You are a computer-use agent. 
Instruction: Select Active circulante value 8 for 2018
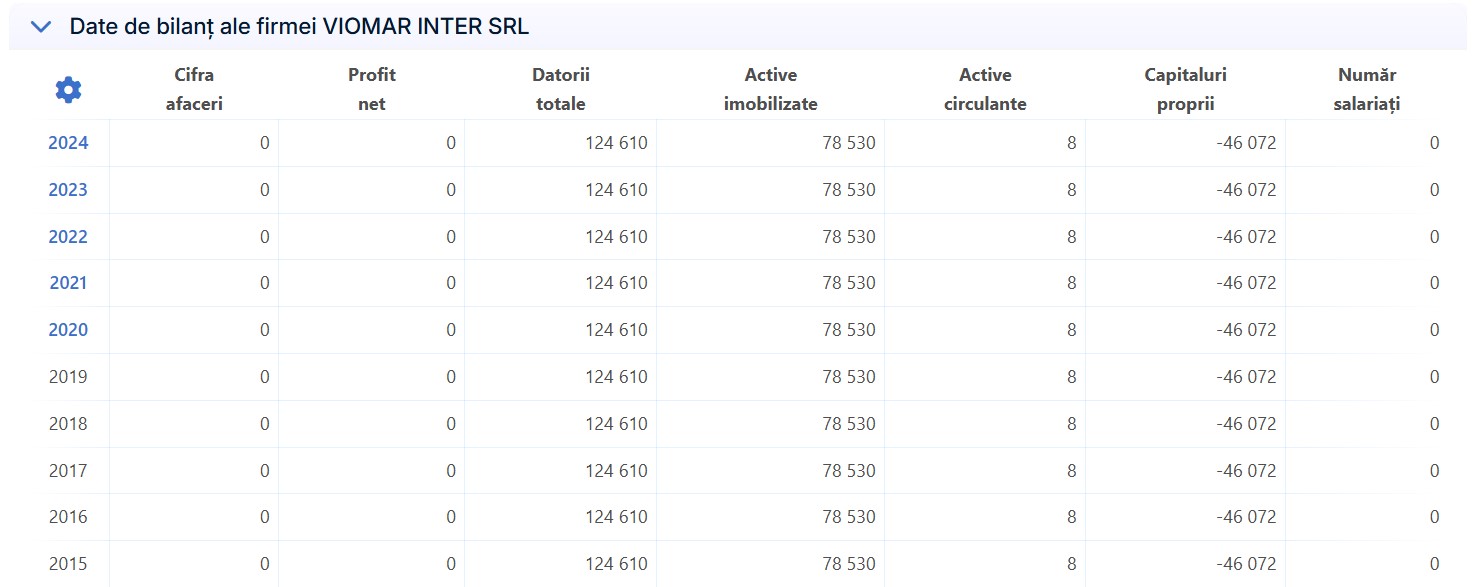(x=1072, y=424)
